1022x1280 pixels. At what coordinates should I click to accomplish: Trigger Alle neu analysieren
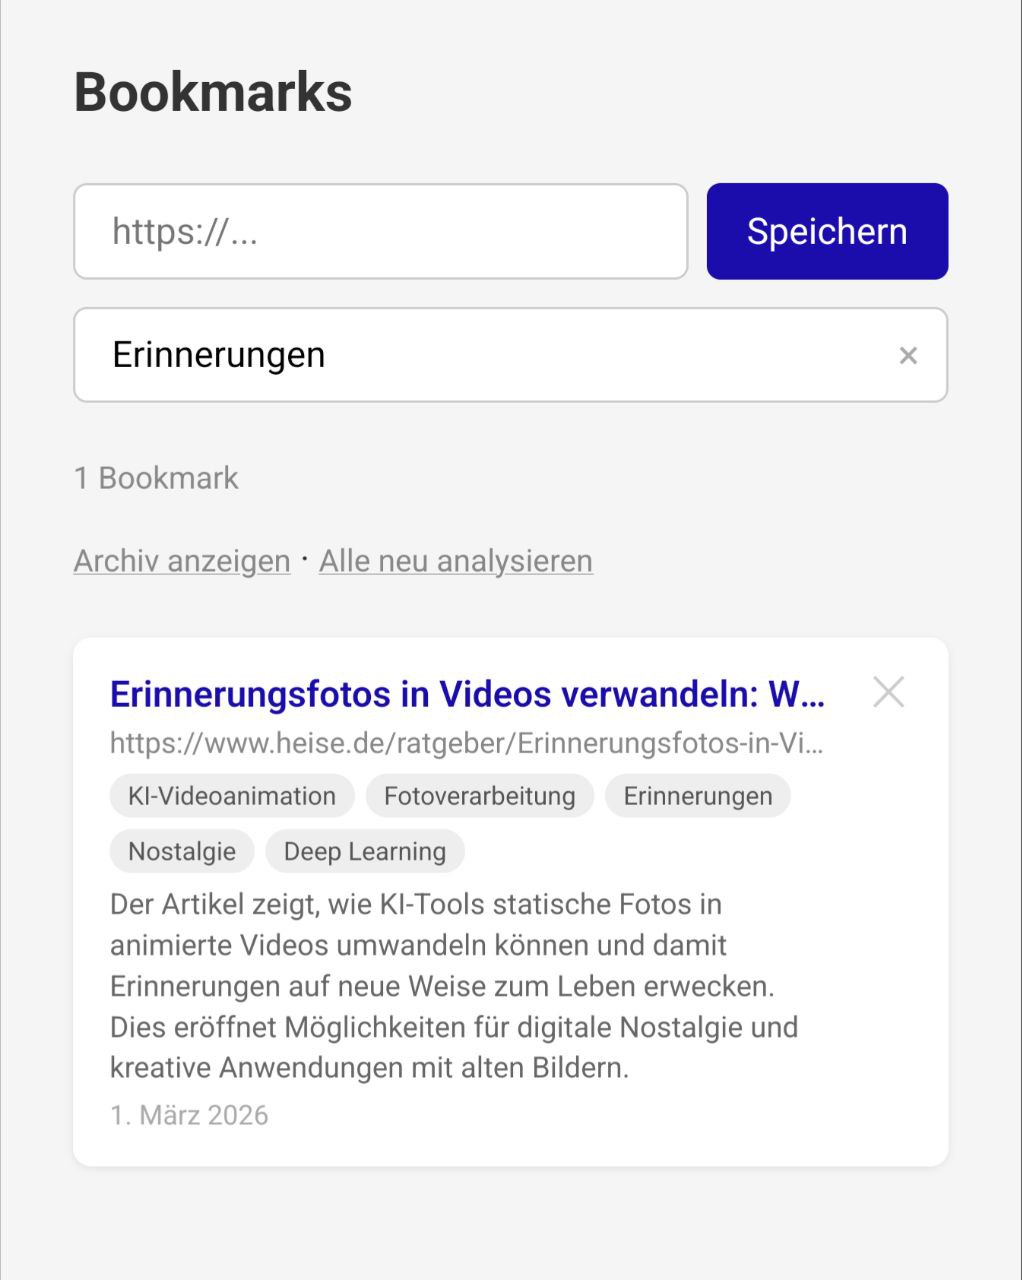[456, 560]
